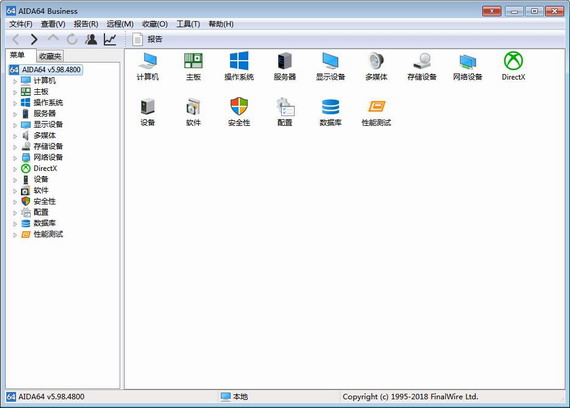Click the refresh toolbar icon
This screenshot has height=408, width=570.
pyautogui.click(x=72, y=39)
